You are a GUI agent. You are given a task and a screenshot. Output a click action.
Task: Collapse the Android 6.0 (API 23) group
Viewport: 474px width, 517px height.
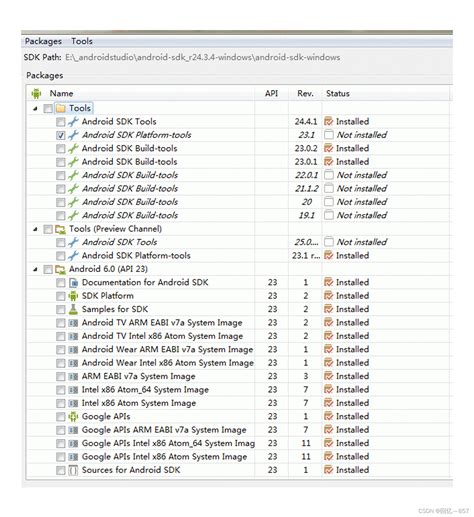point(35,269)
